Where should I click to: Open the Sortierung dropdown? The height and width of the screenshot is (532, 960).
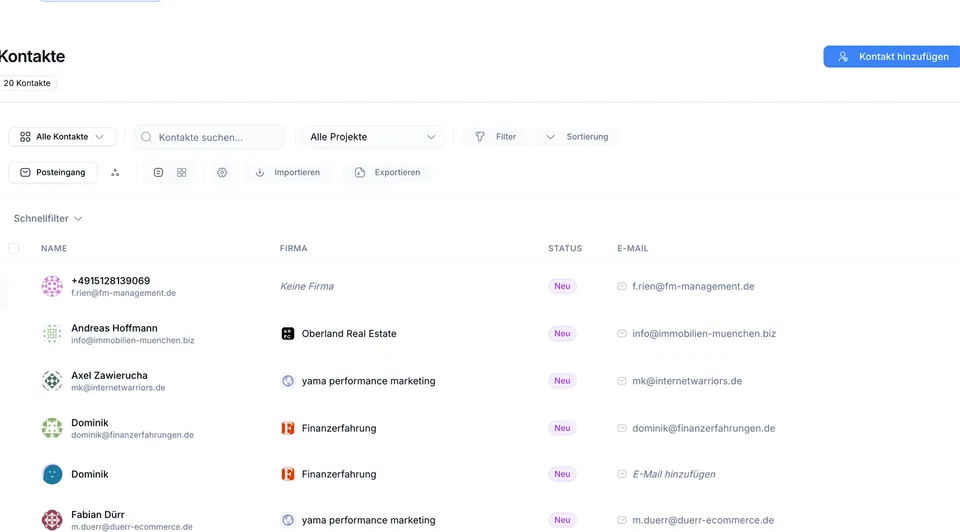tap(577, 137)
